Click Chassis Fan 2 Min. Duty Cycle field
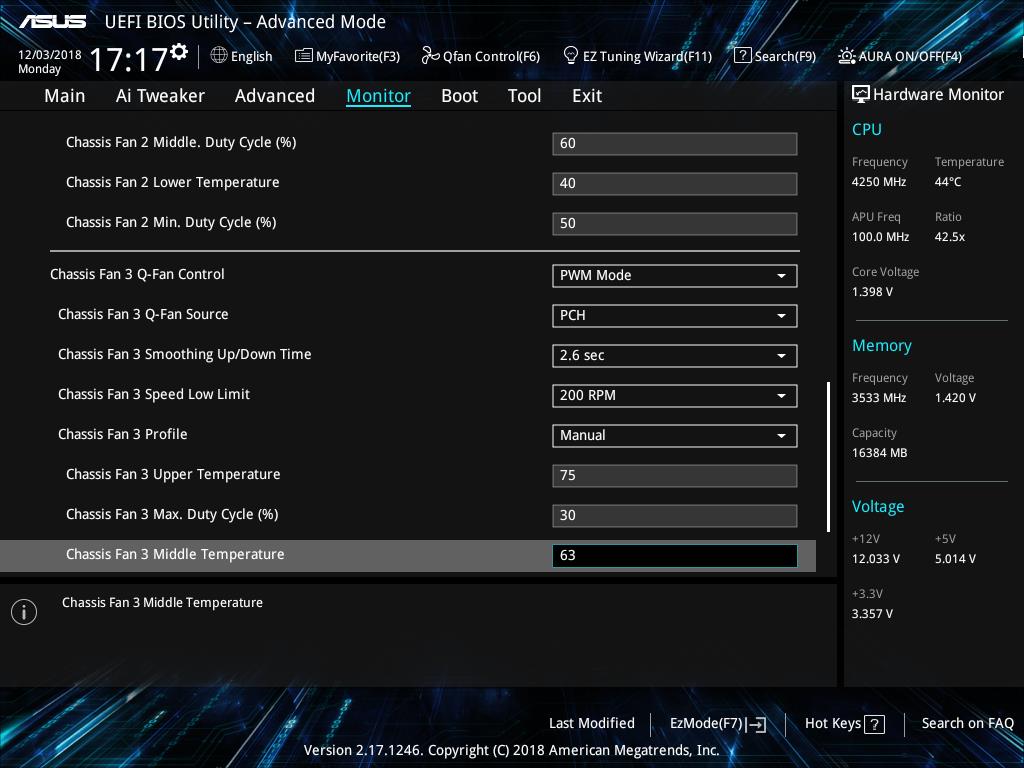Image resolution: width=1024 pixels, height=768 pixels. tap(674, 223)
